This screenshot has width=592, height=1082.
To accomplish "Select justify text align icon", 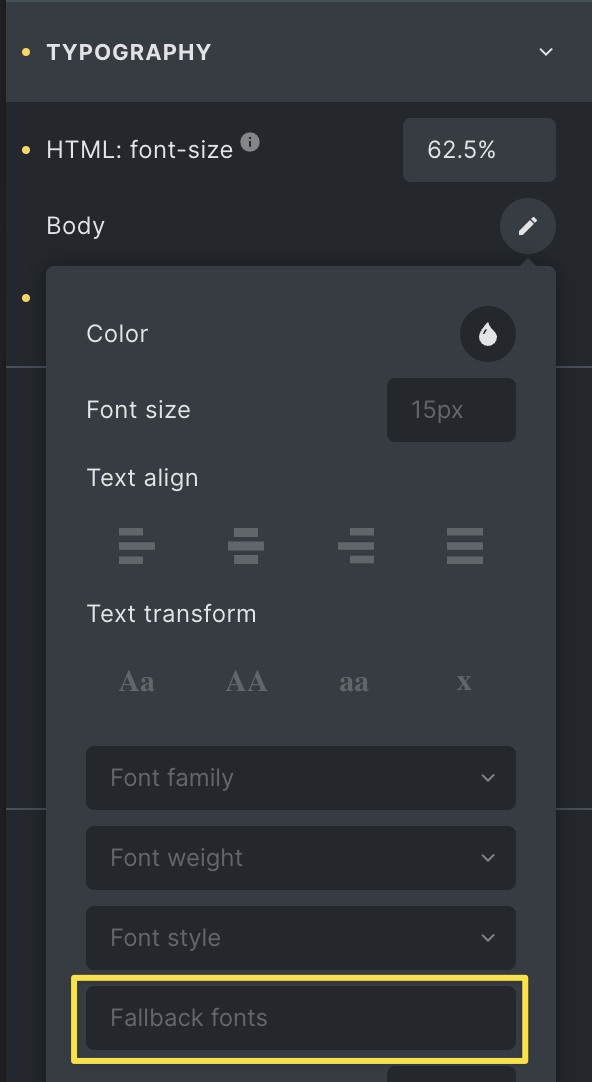I will pos(465,546).
